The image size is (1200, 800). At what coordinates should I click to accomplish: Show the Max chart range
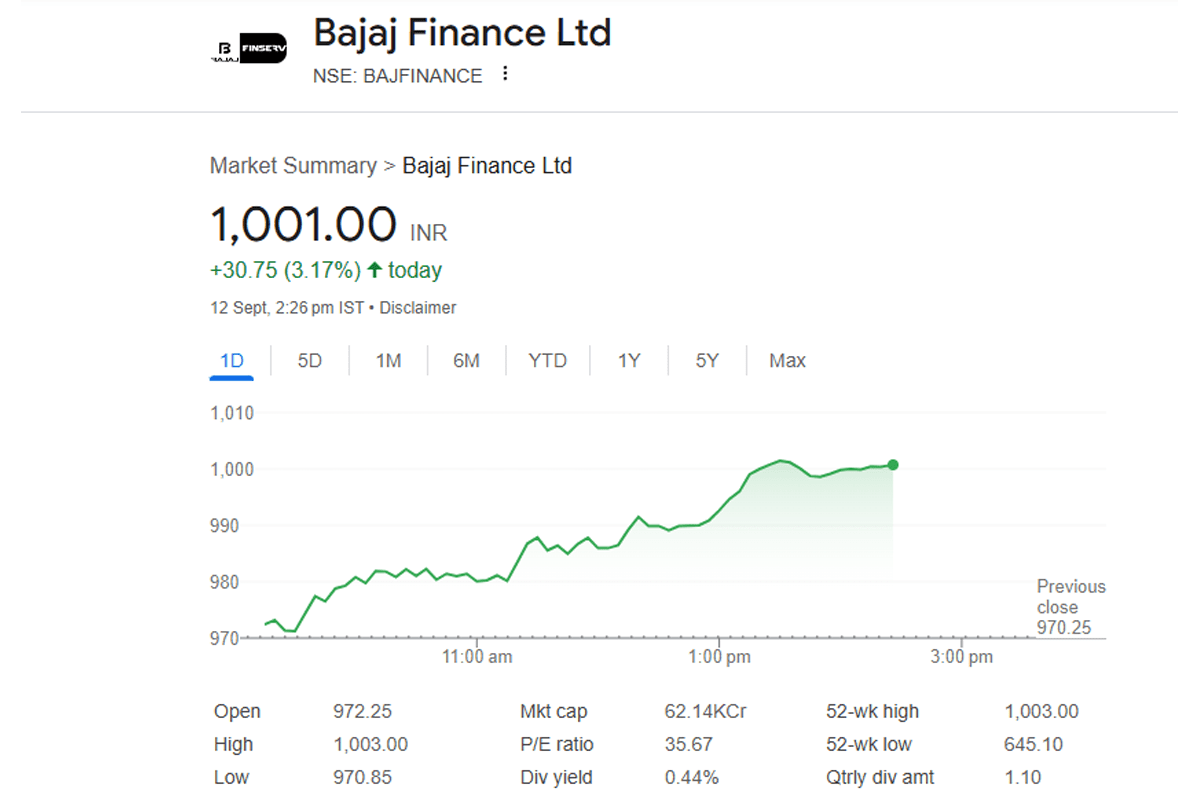(787, 361)
